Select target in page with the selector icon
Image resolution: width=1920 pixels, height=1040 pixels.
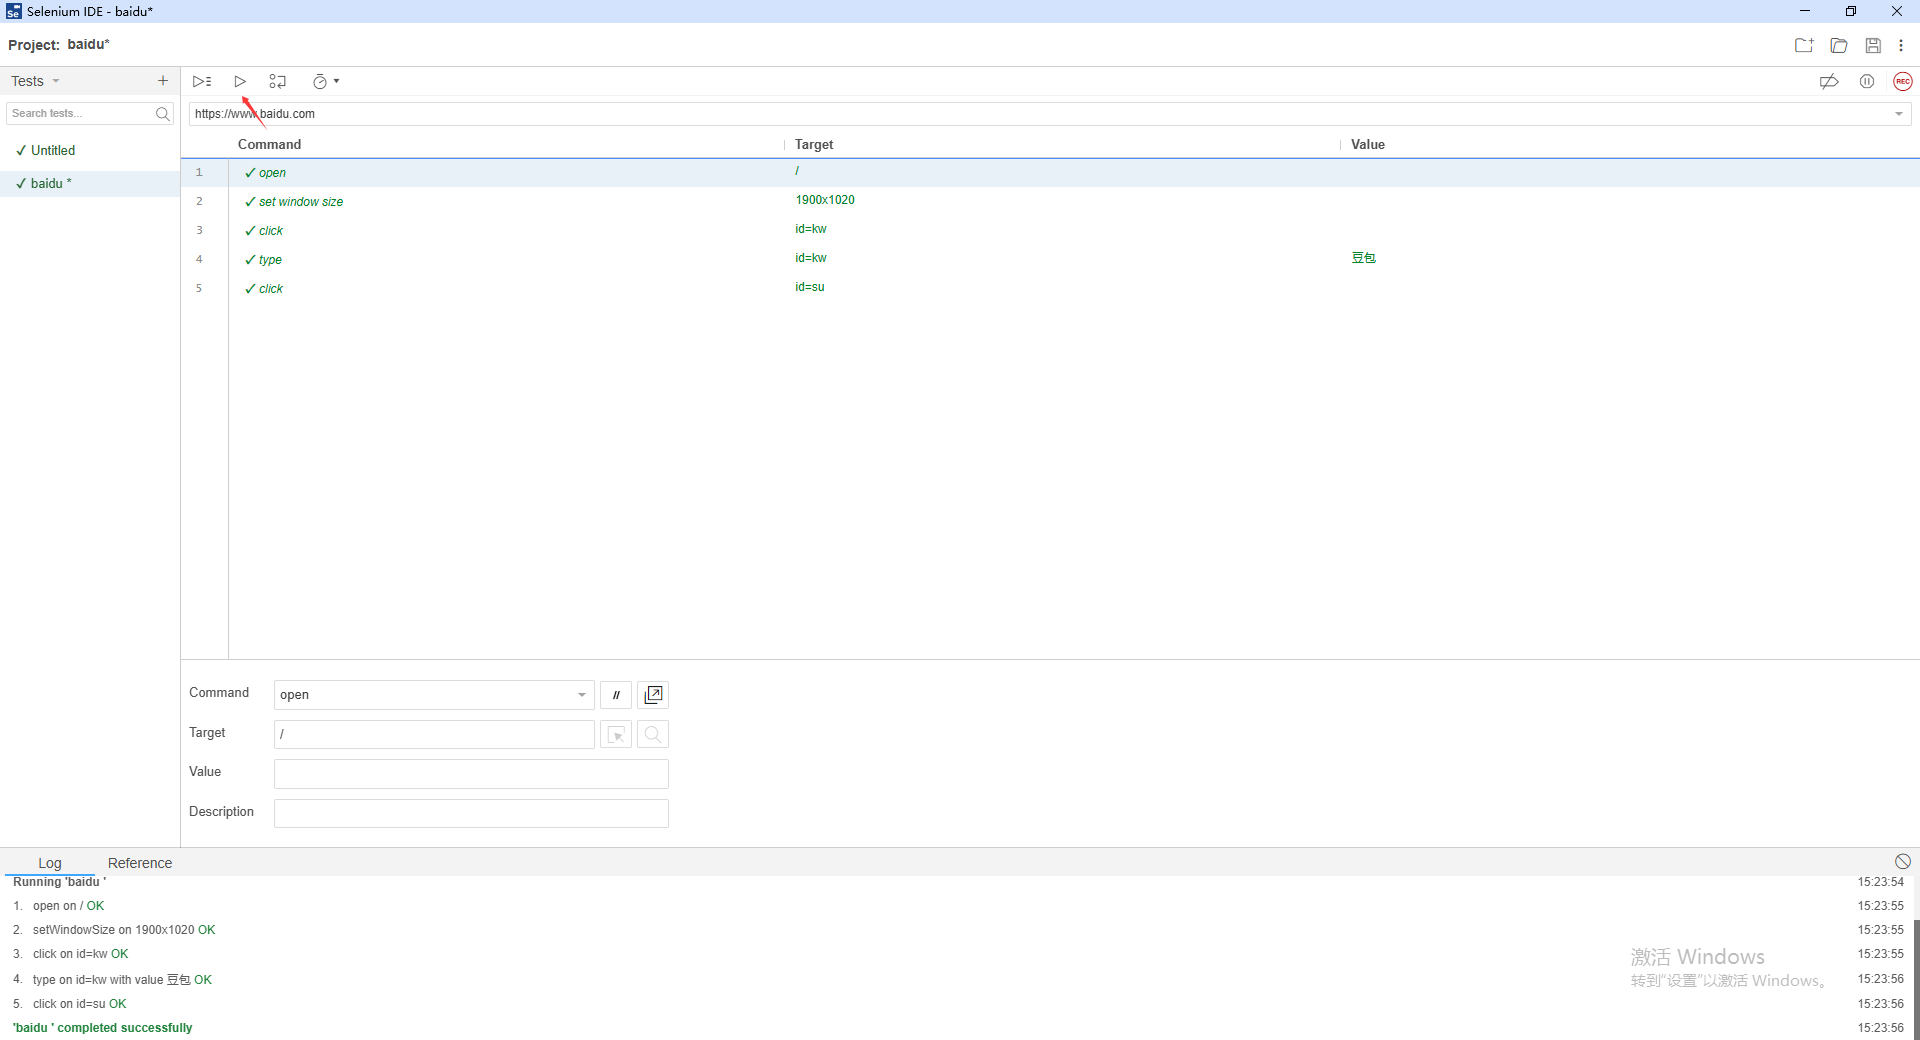(616, 734)
